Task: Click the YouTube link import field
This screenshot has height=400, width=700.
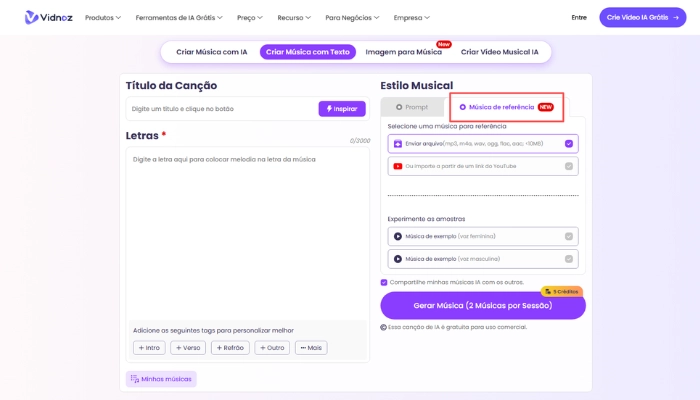Action: 483,166
